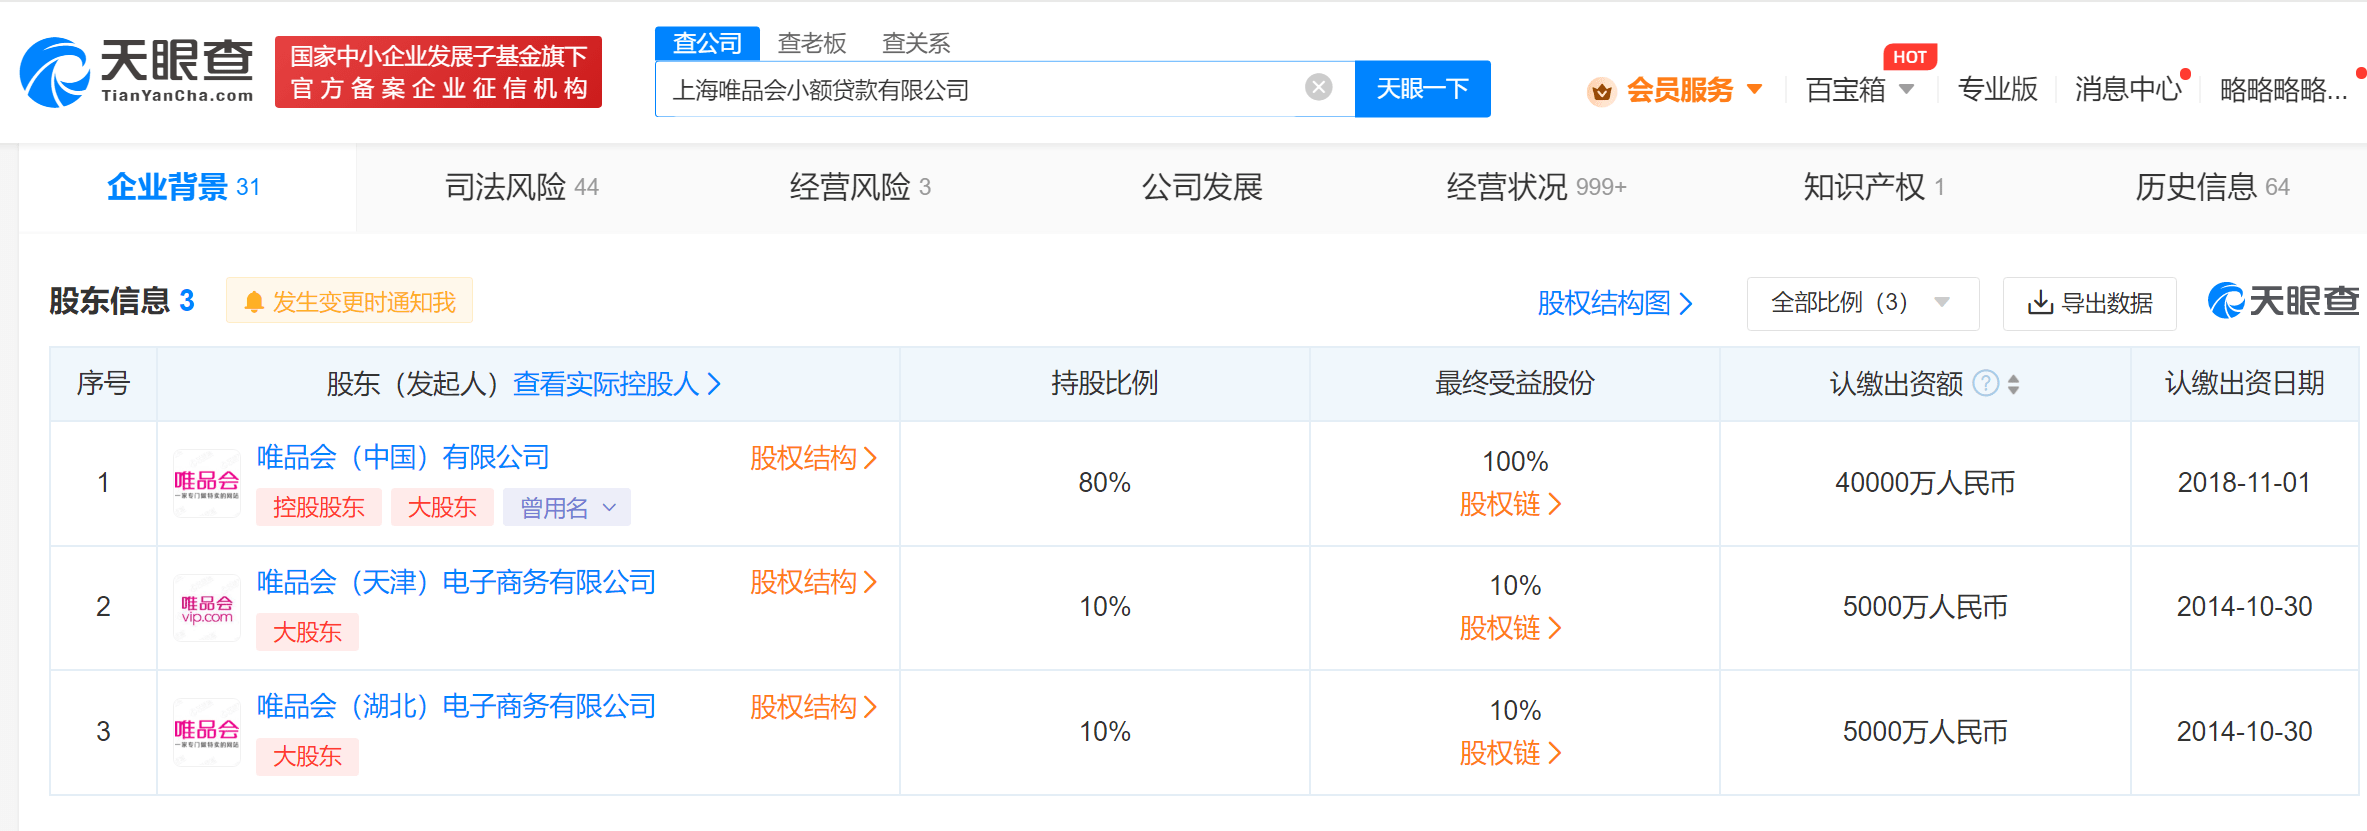Switch to the 查老板 search tab

(x=811, y=43)
